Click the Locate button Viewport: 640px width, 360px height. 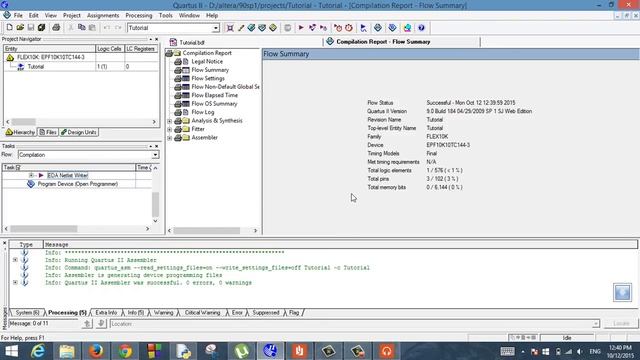pos(621,324)
